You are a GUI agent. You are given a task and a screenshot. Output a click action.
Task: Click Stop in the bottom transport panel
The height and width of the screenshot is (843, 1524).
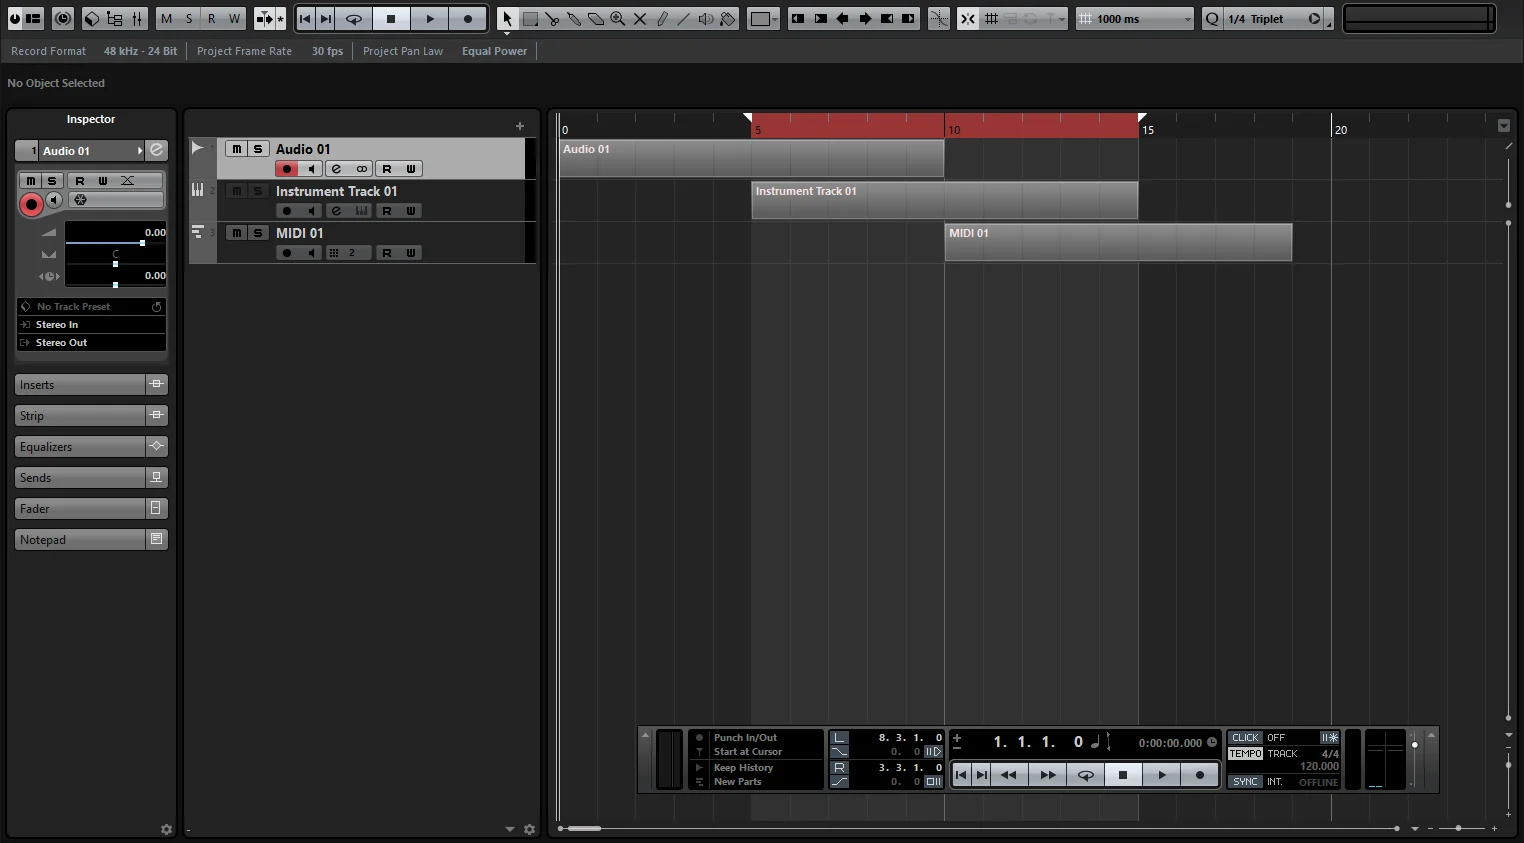pyautogui.click(x=1123, y=775)
